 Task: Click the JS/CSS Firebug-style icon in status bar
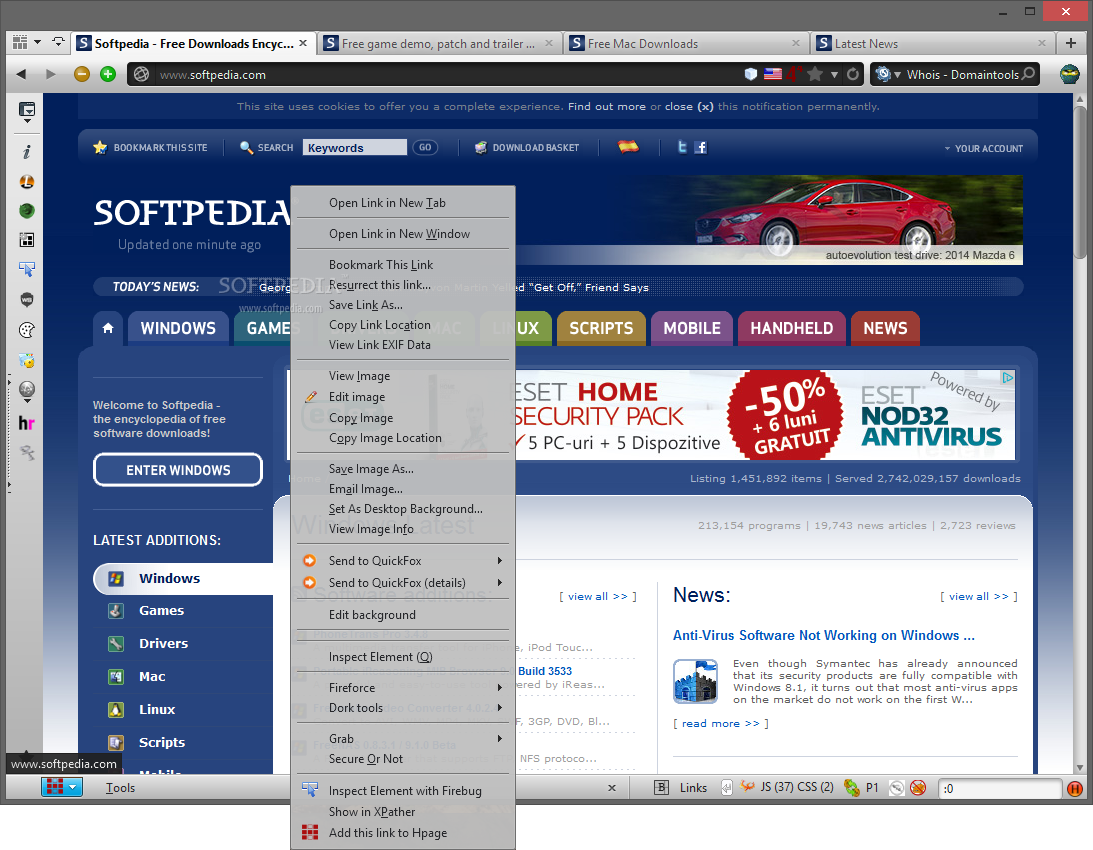click(747, 787)
